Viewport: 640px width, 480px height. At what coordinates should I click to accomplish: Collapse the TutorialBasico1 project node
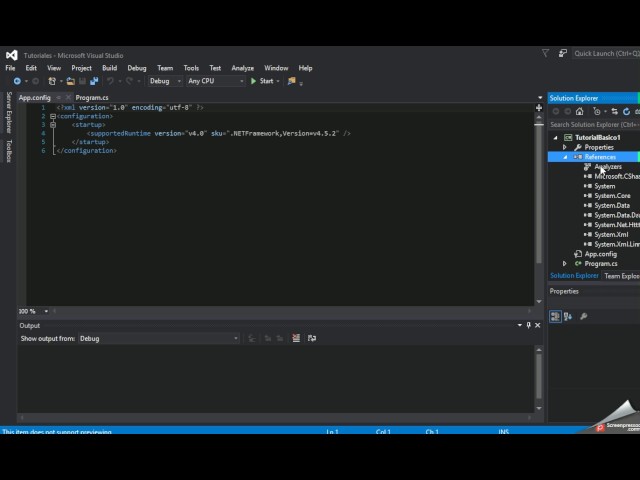tap(556, 138)
